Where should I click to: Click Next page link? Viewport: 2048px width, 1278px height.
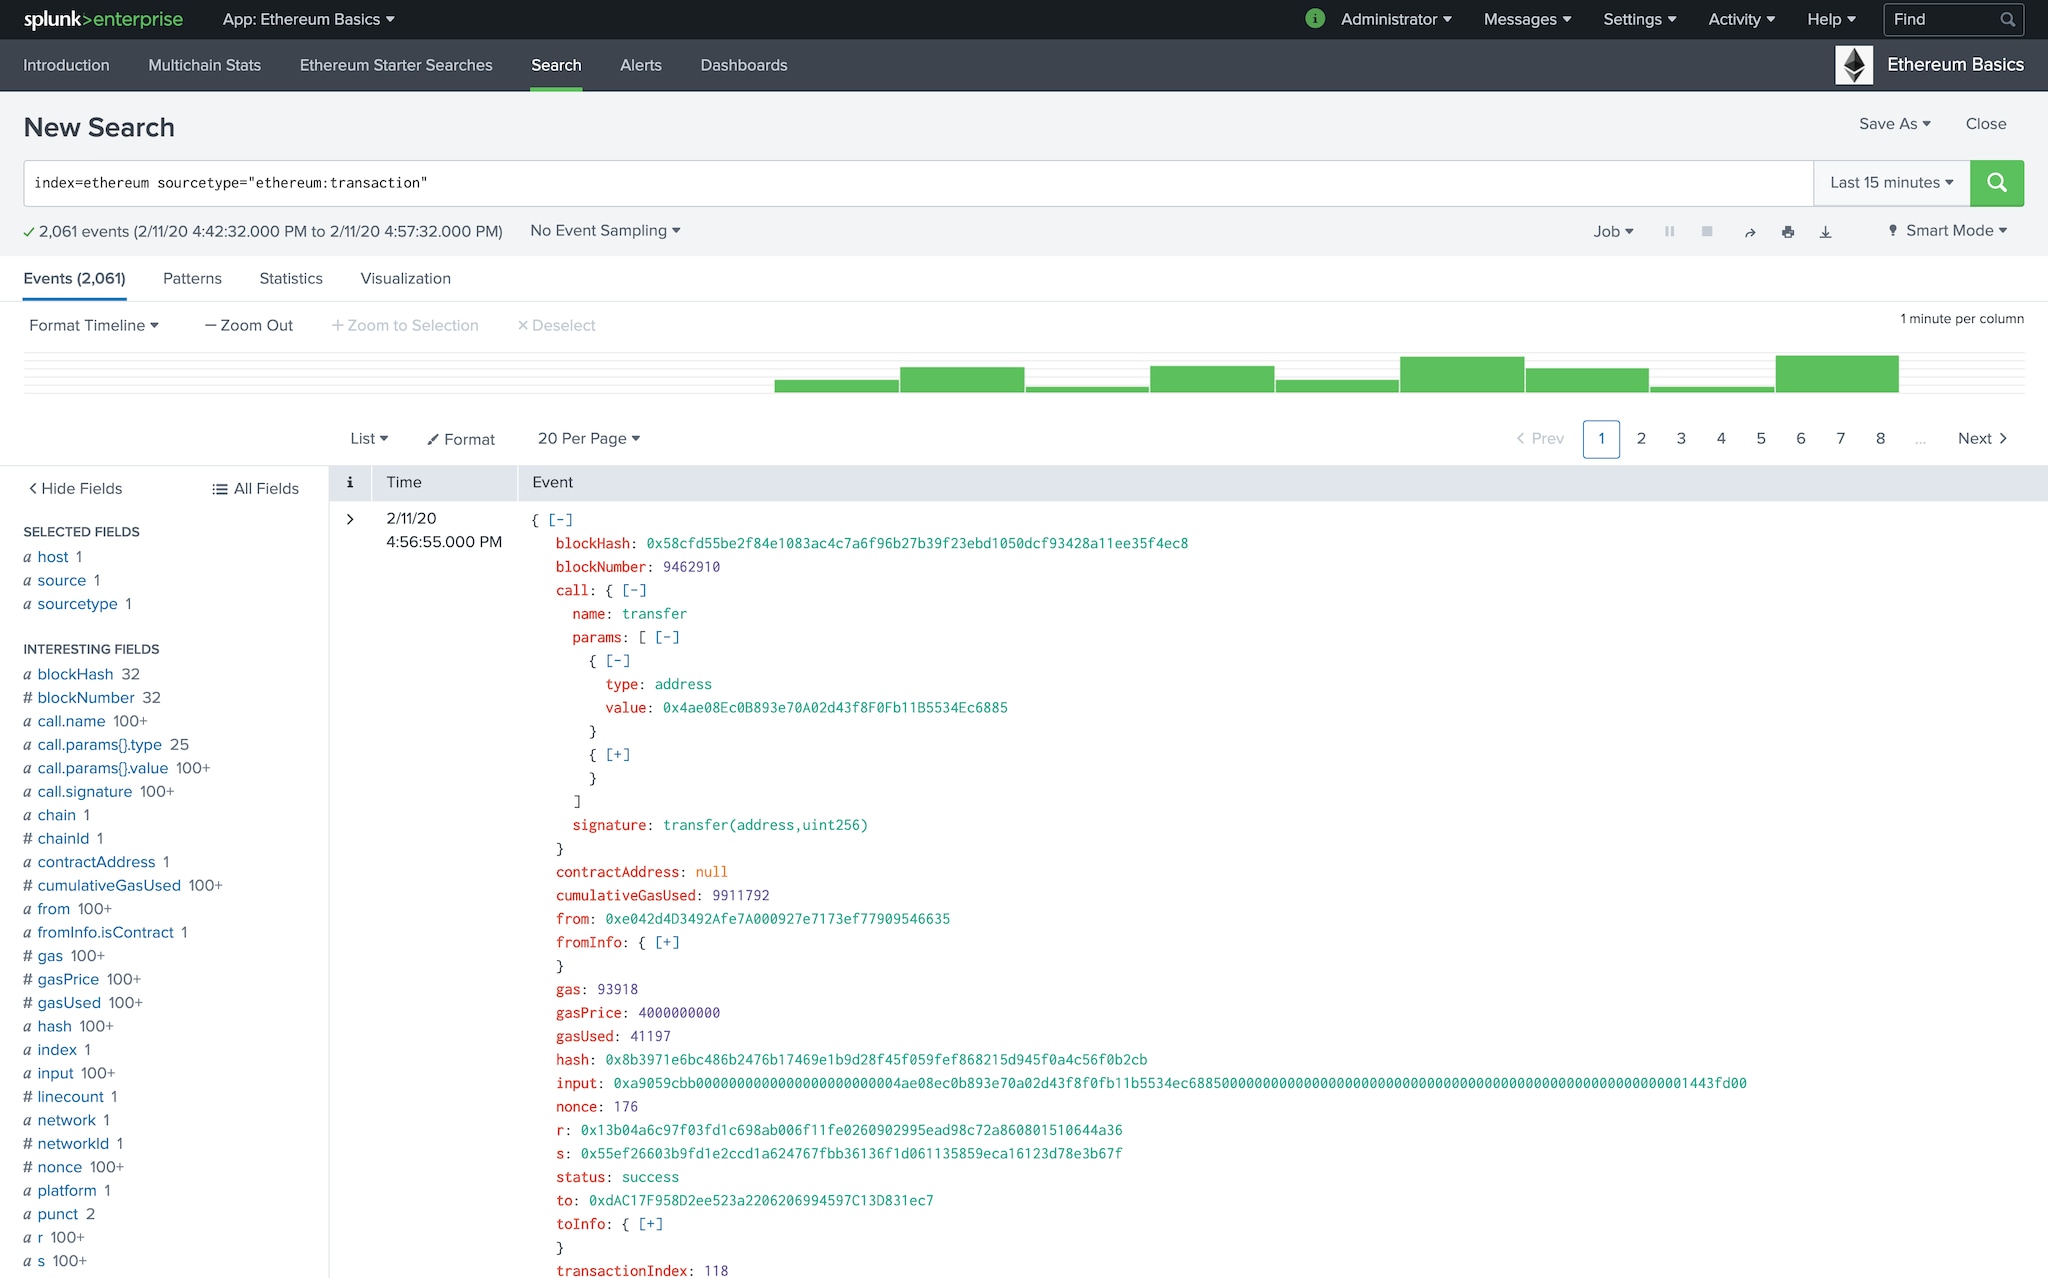coord(1982,439)
